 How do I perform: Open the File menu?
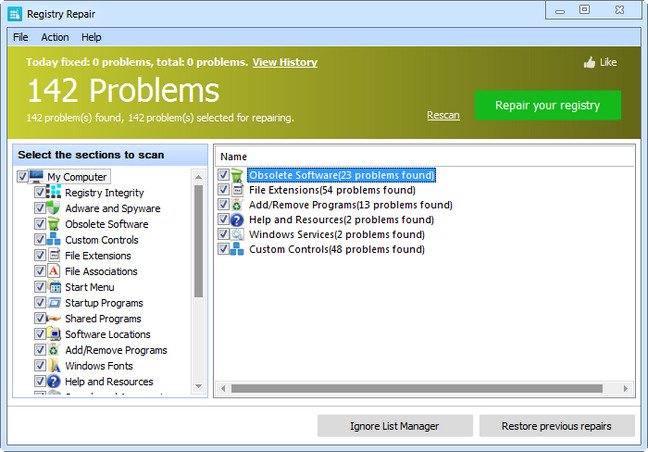[x=20, y=37]
